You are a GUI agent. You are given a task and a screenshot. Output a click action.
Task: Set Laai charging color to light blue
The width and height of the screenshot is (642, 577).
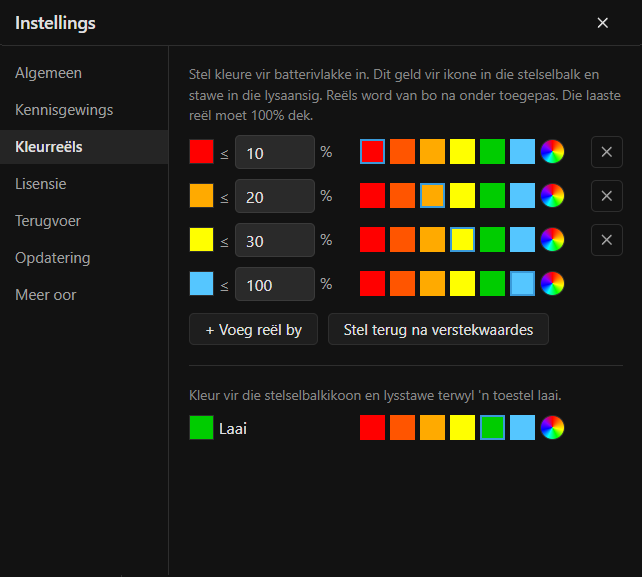pyautogui.click(x=522, y=428)
